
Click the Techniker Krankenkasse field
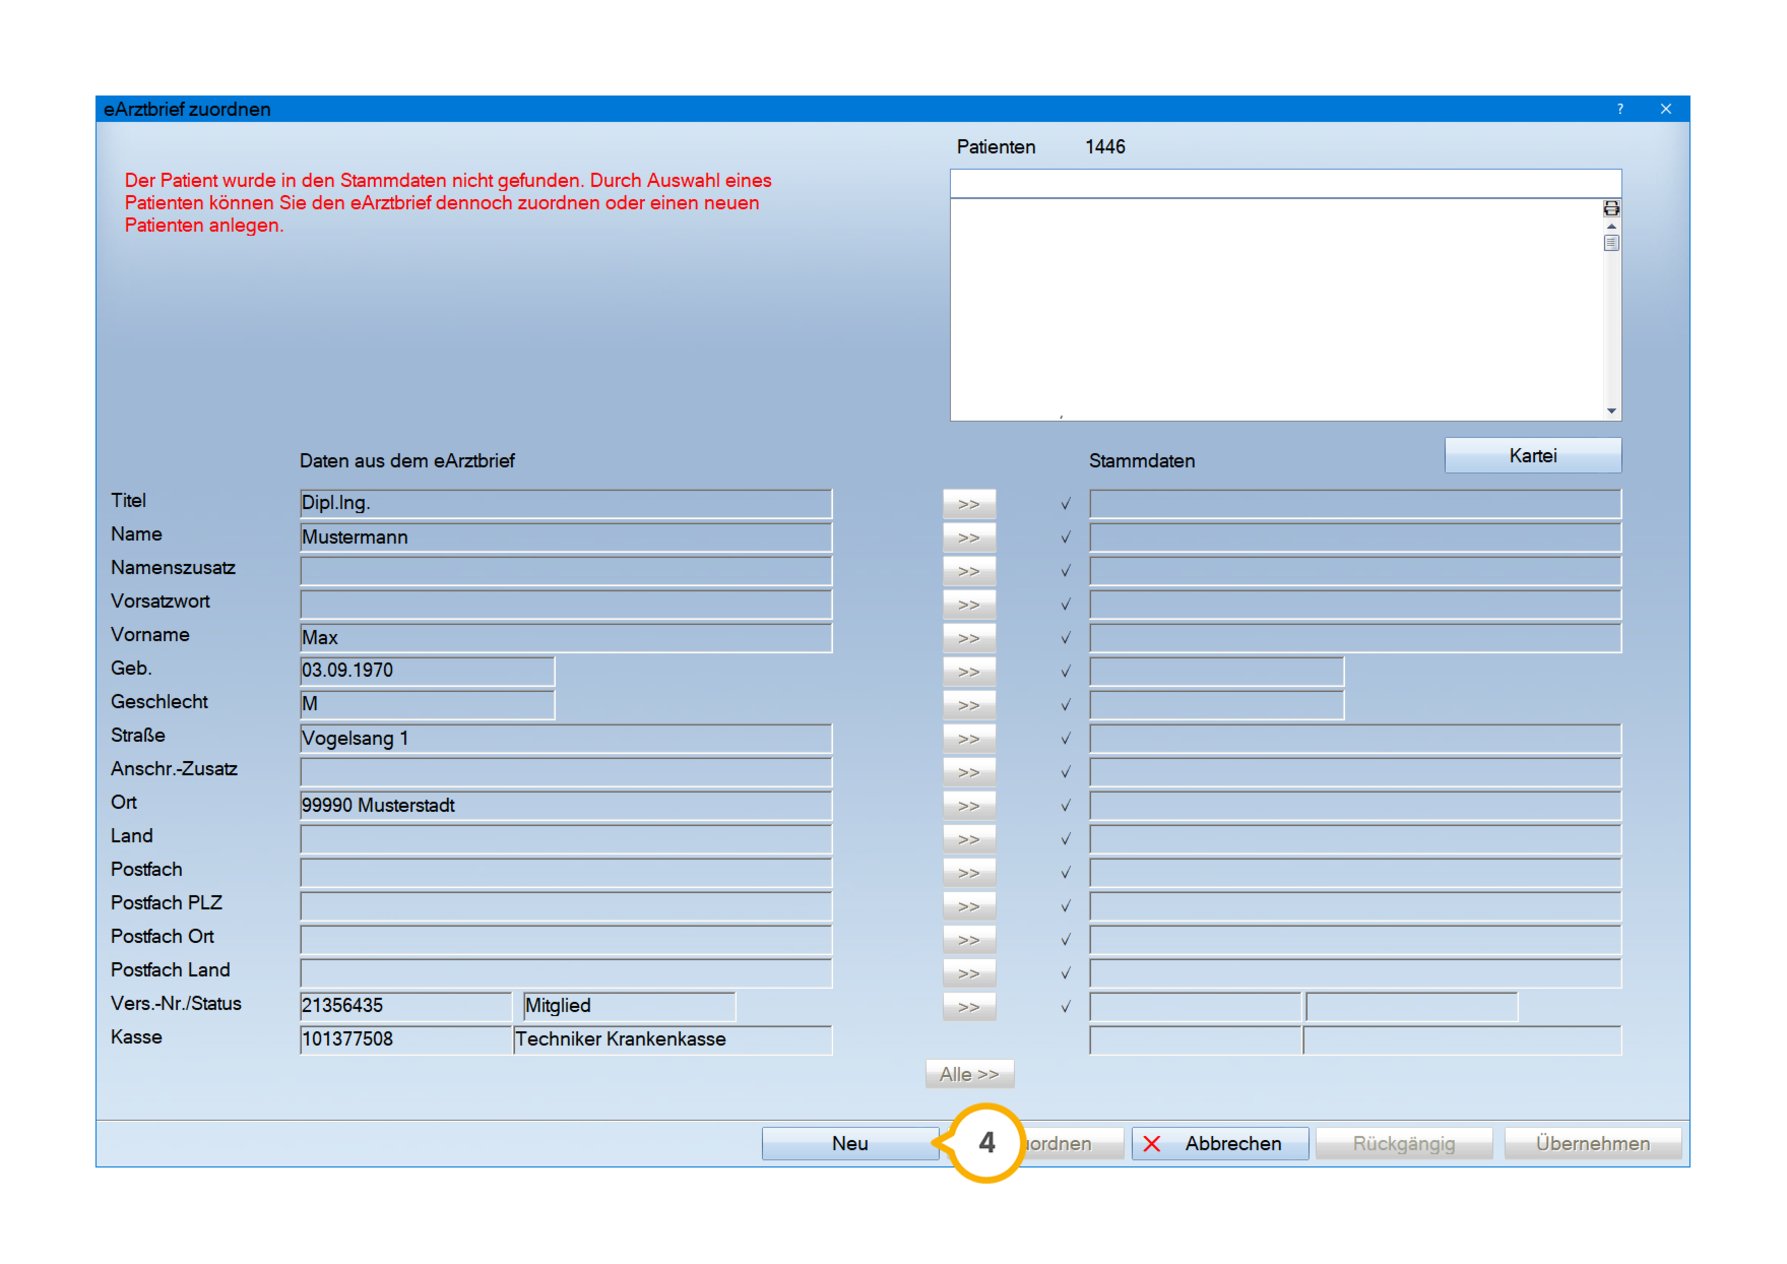pos(672,1040)
